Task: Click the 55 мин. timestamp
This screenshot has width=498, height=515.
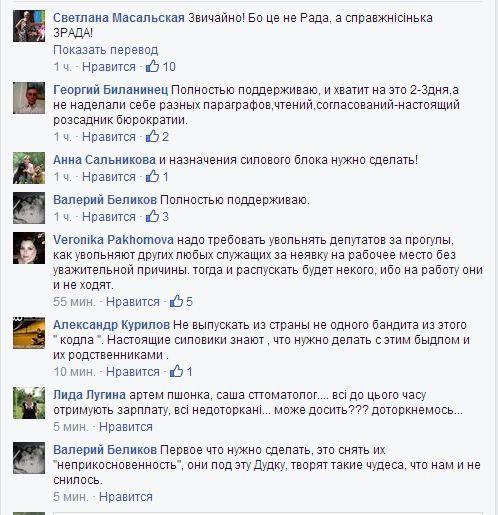Action: [74, 302]
